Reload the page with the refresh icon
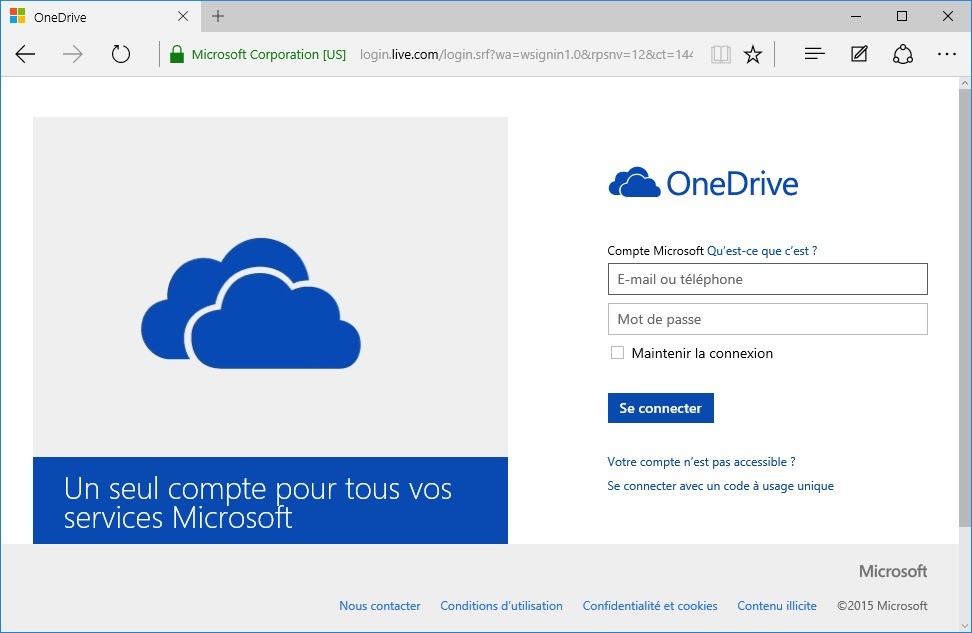The image size is (972, 633). coord(121,55)
